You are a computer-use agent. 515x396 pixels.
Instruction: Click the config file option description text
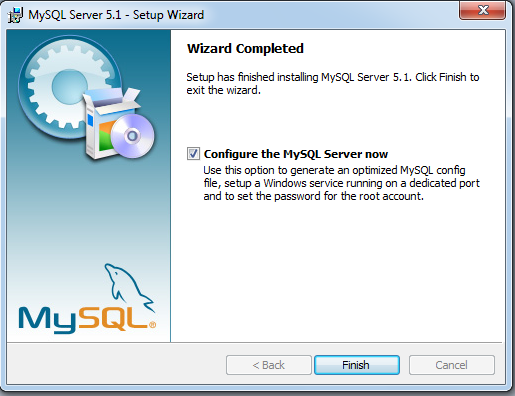click(x=341, y=183)
